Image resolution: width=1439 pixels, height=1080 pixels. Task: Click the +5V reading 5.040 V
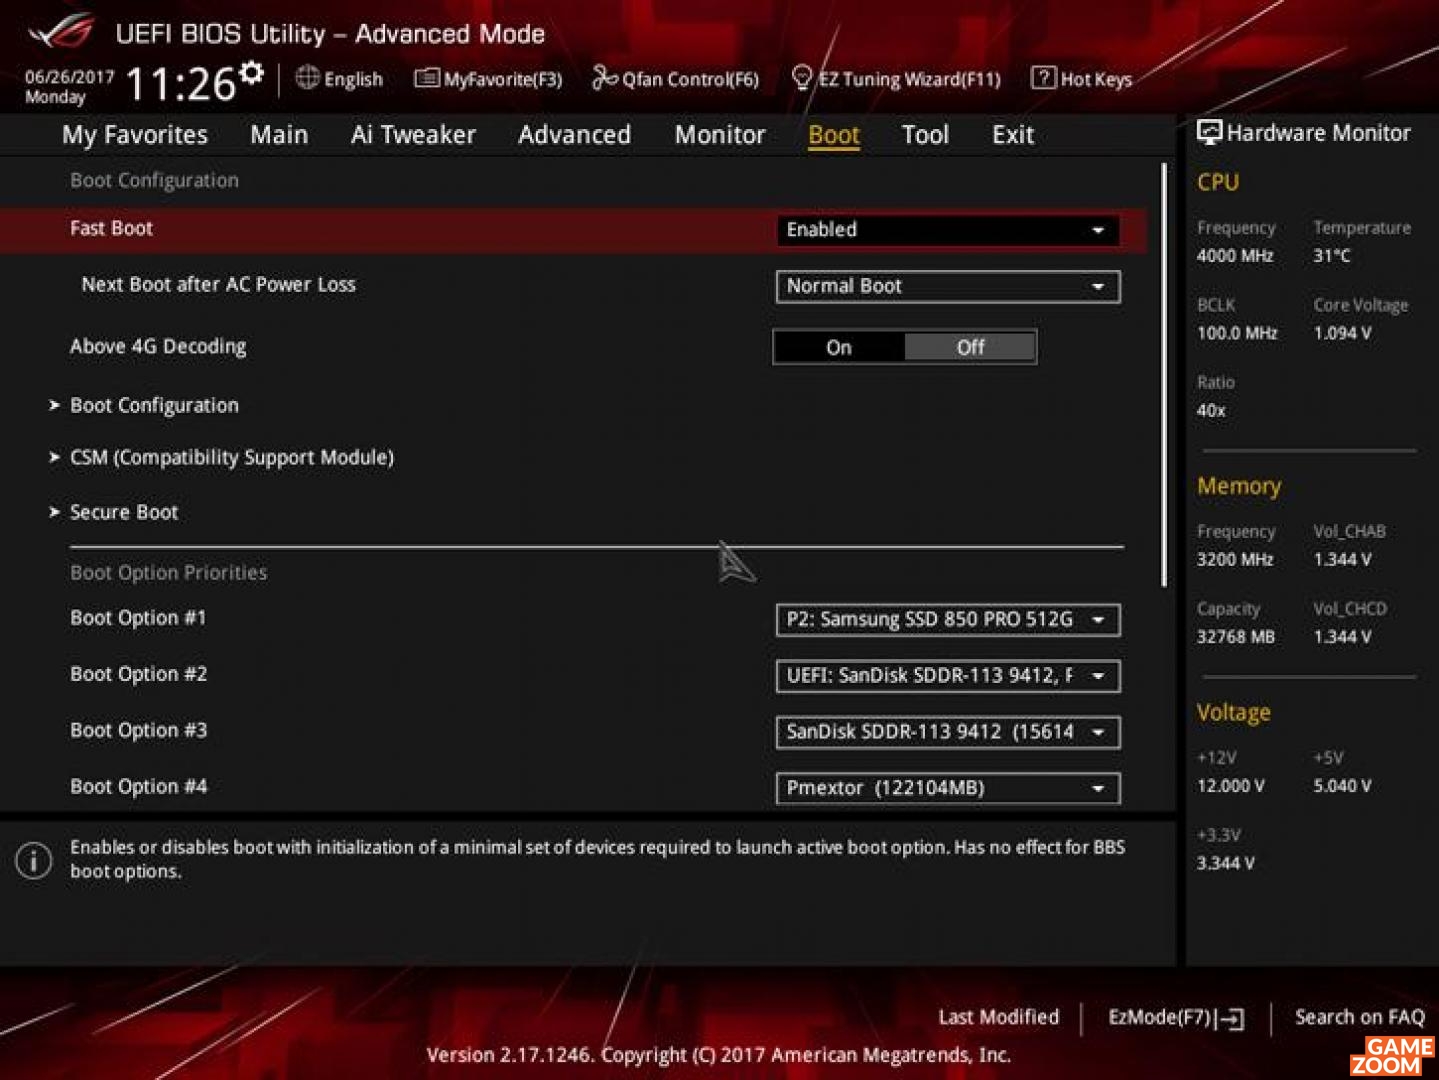tap(1342, 786)
